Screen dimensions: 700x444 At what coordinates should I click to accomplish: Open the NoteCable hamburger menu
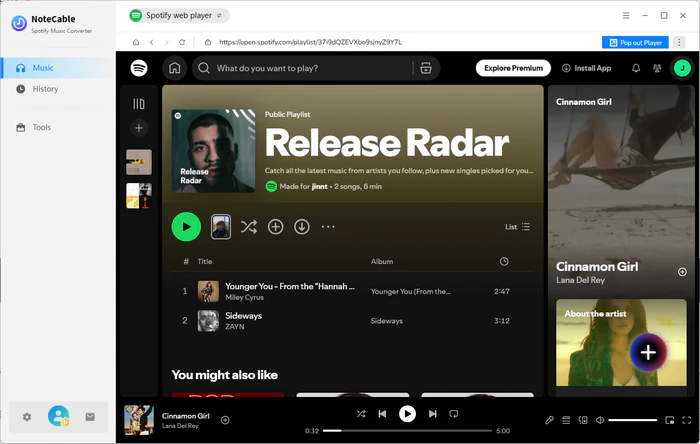pyautogui.click(x=626, y=16)
